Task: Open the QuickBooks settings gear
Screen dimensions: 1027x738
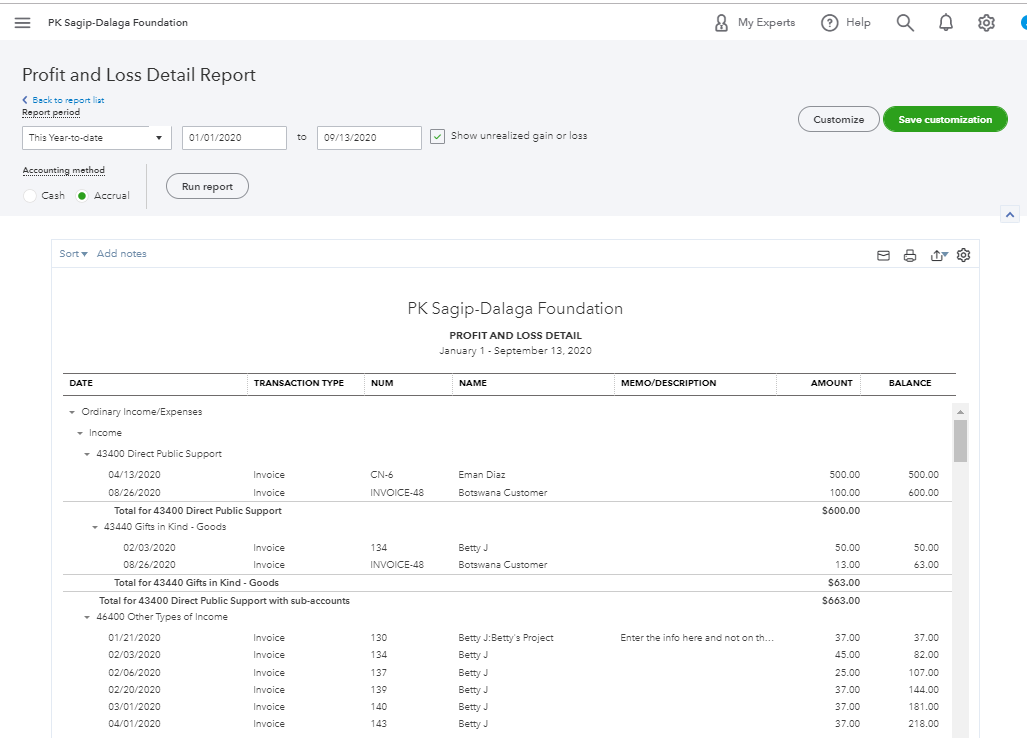Action: click(x=986, y=22)
